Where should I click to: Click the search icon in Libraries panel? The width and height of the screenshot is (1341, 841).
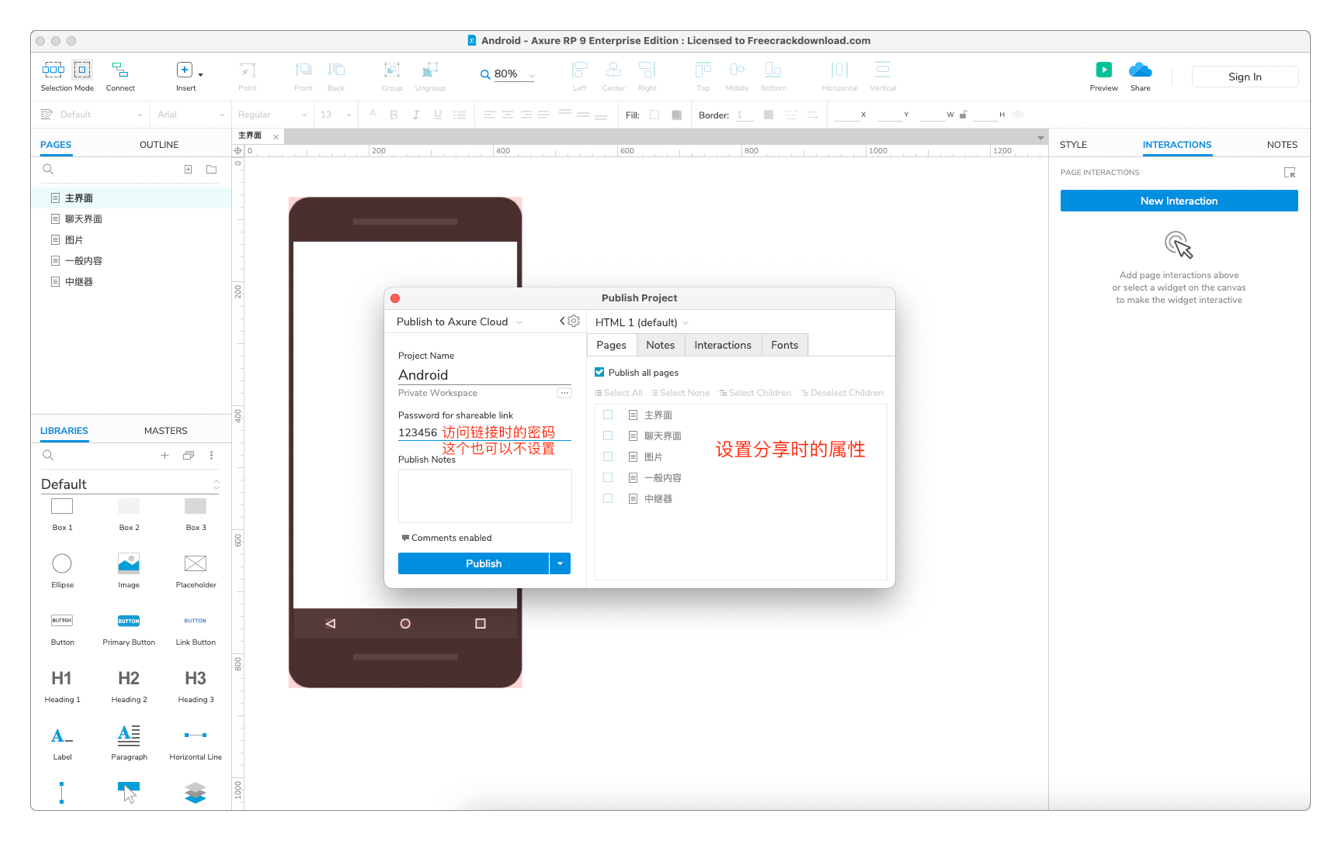click(x=48, y=456)
